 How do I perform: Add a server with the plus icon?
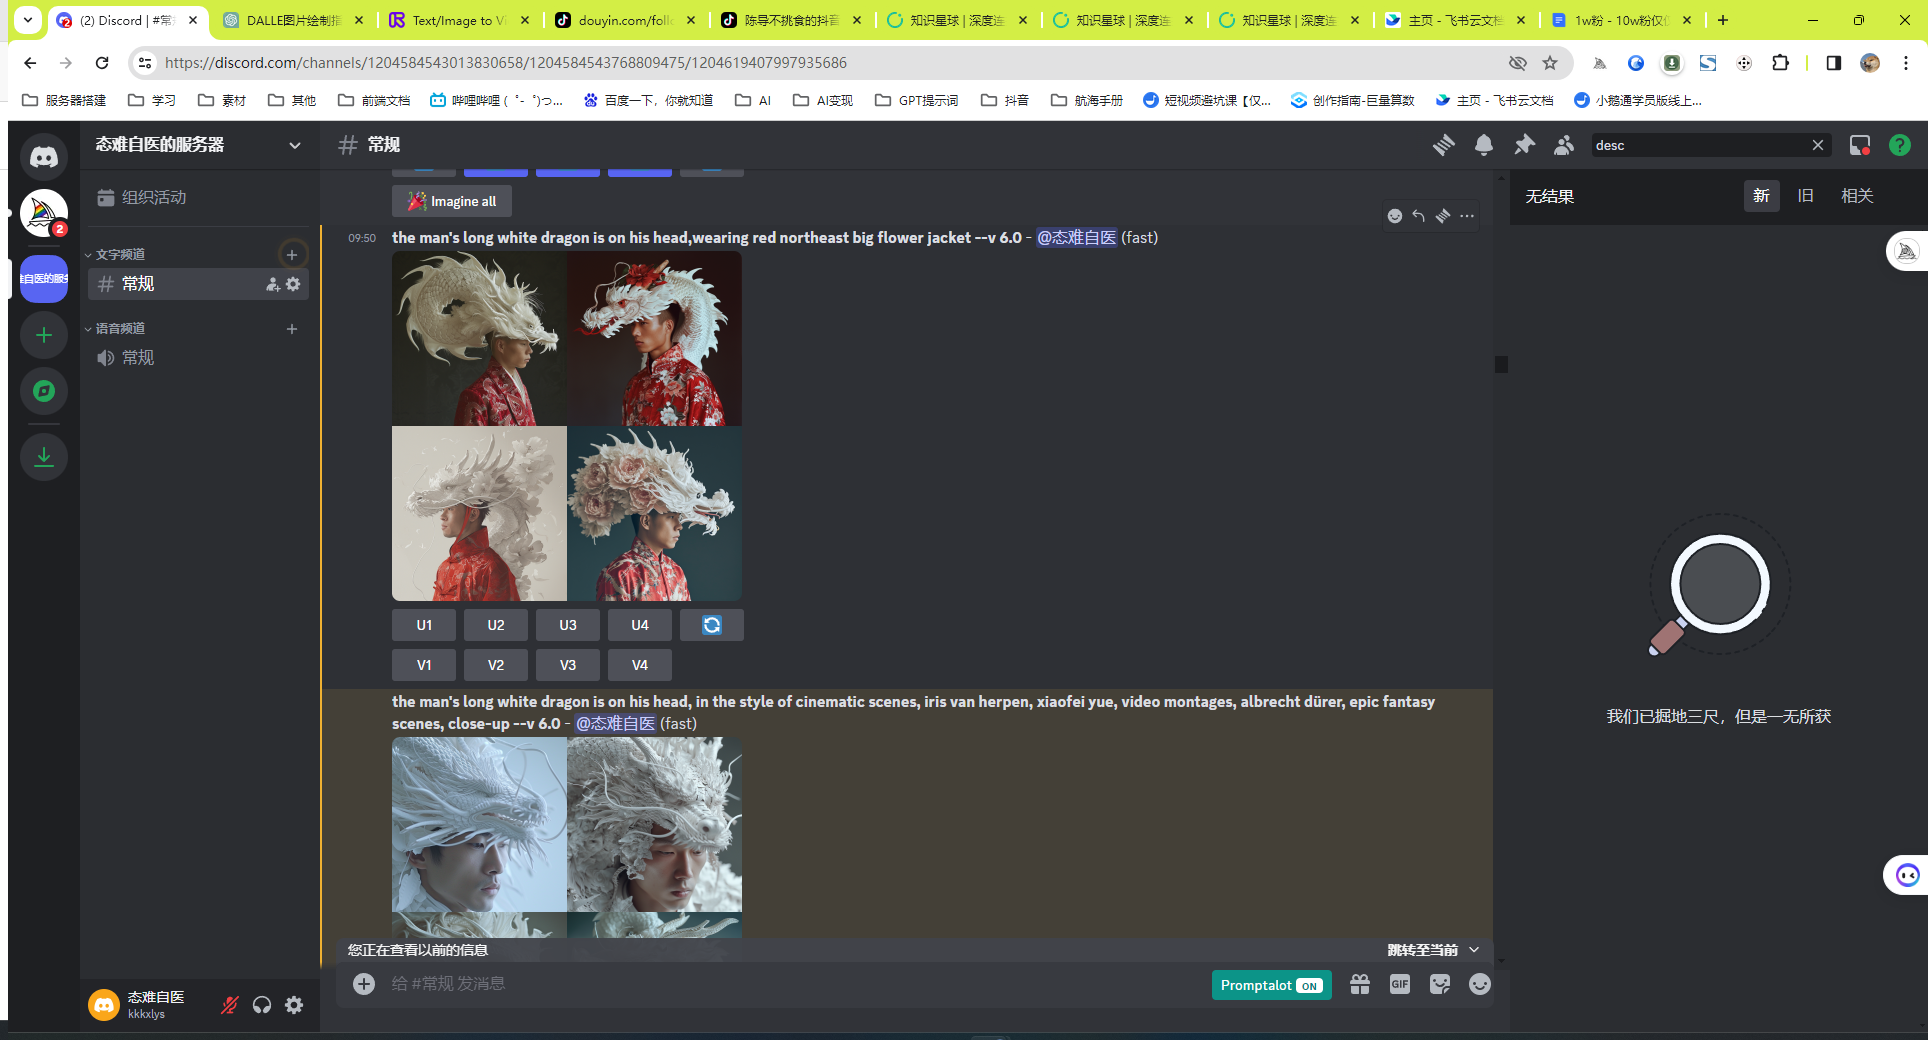pyautogui.click(x=44, y=335)
